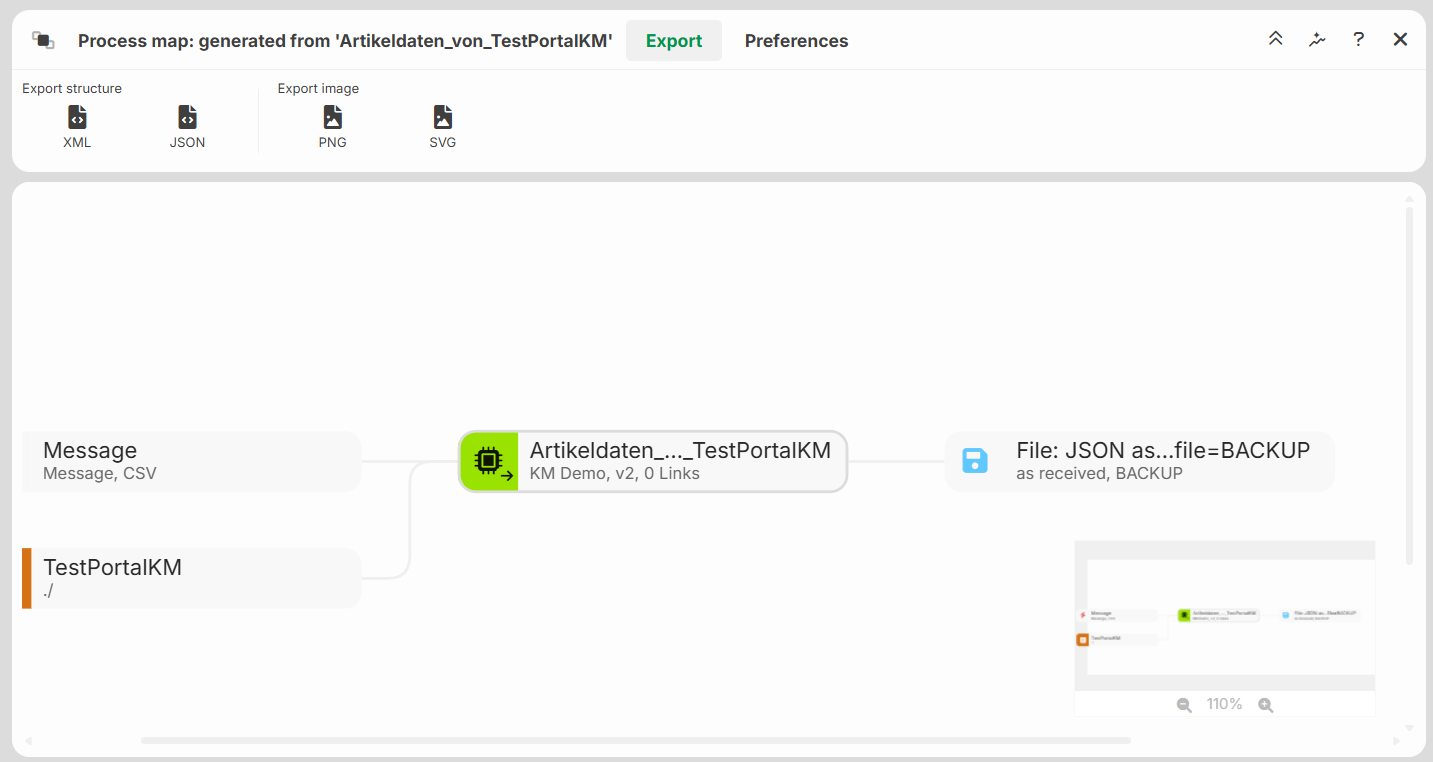Click the horizontal scrollbar
The width and height of the screenshot is (1433, 762).
click(636, 741)
